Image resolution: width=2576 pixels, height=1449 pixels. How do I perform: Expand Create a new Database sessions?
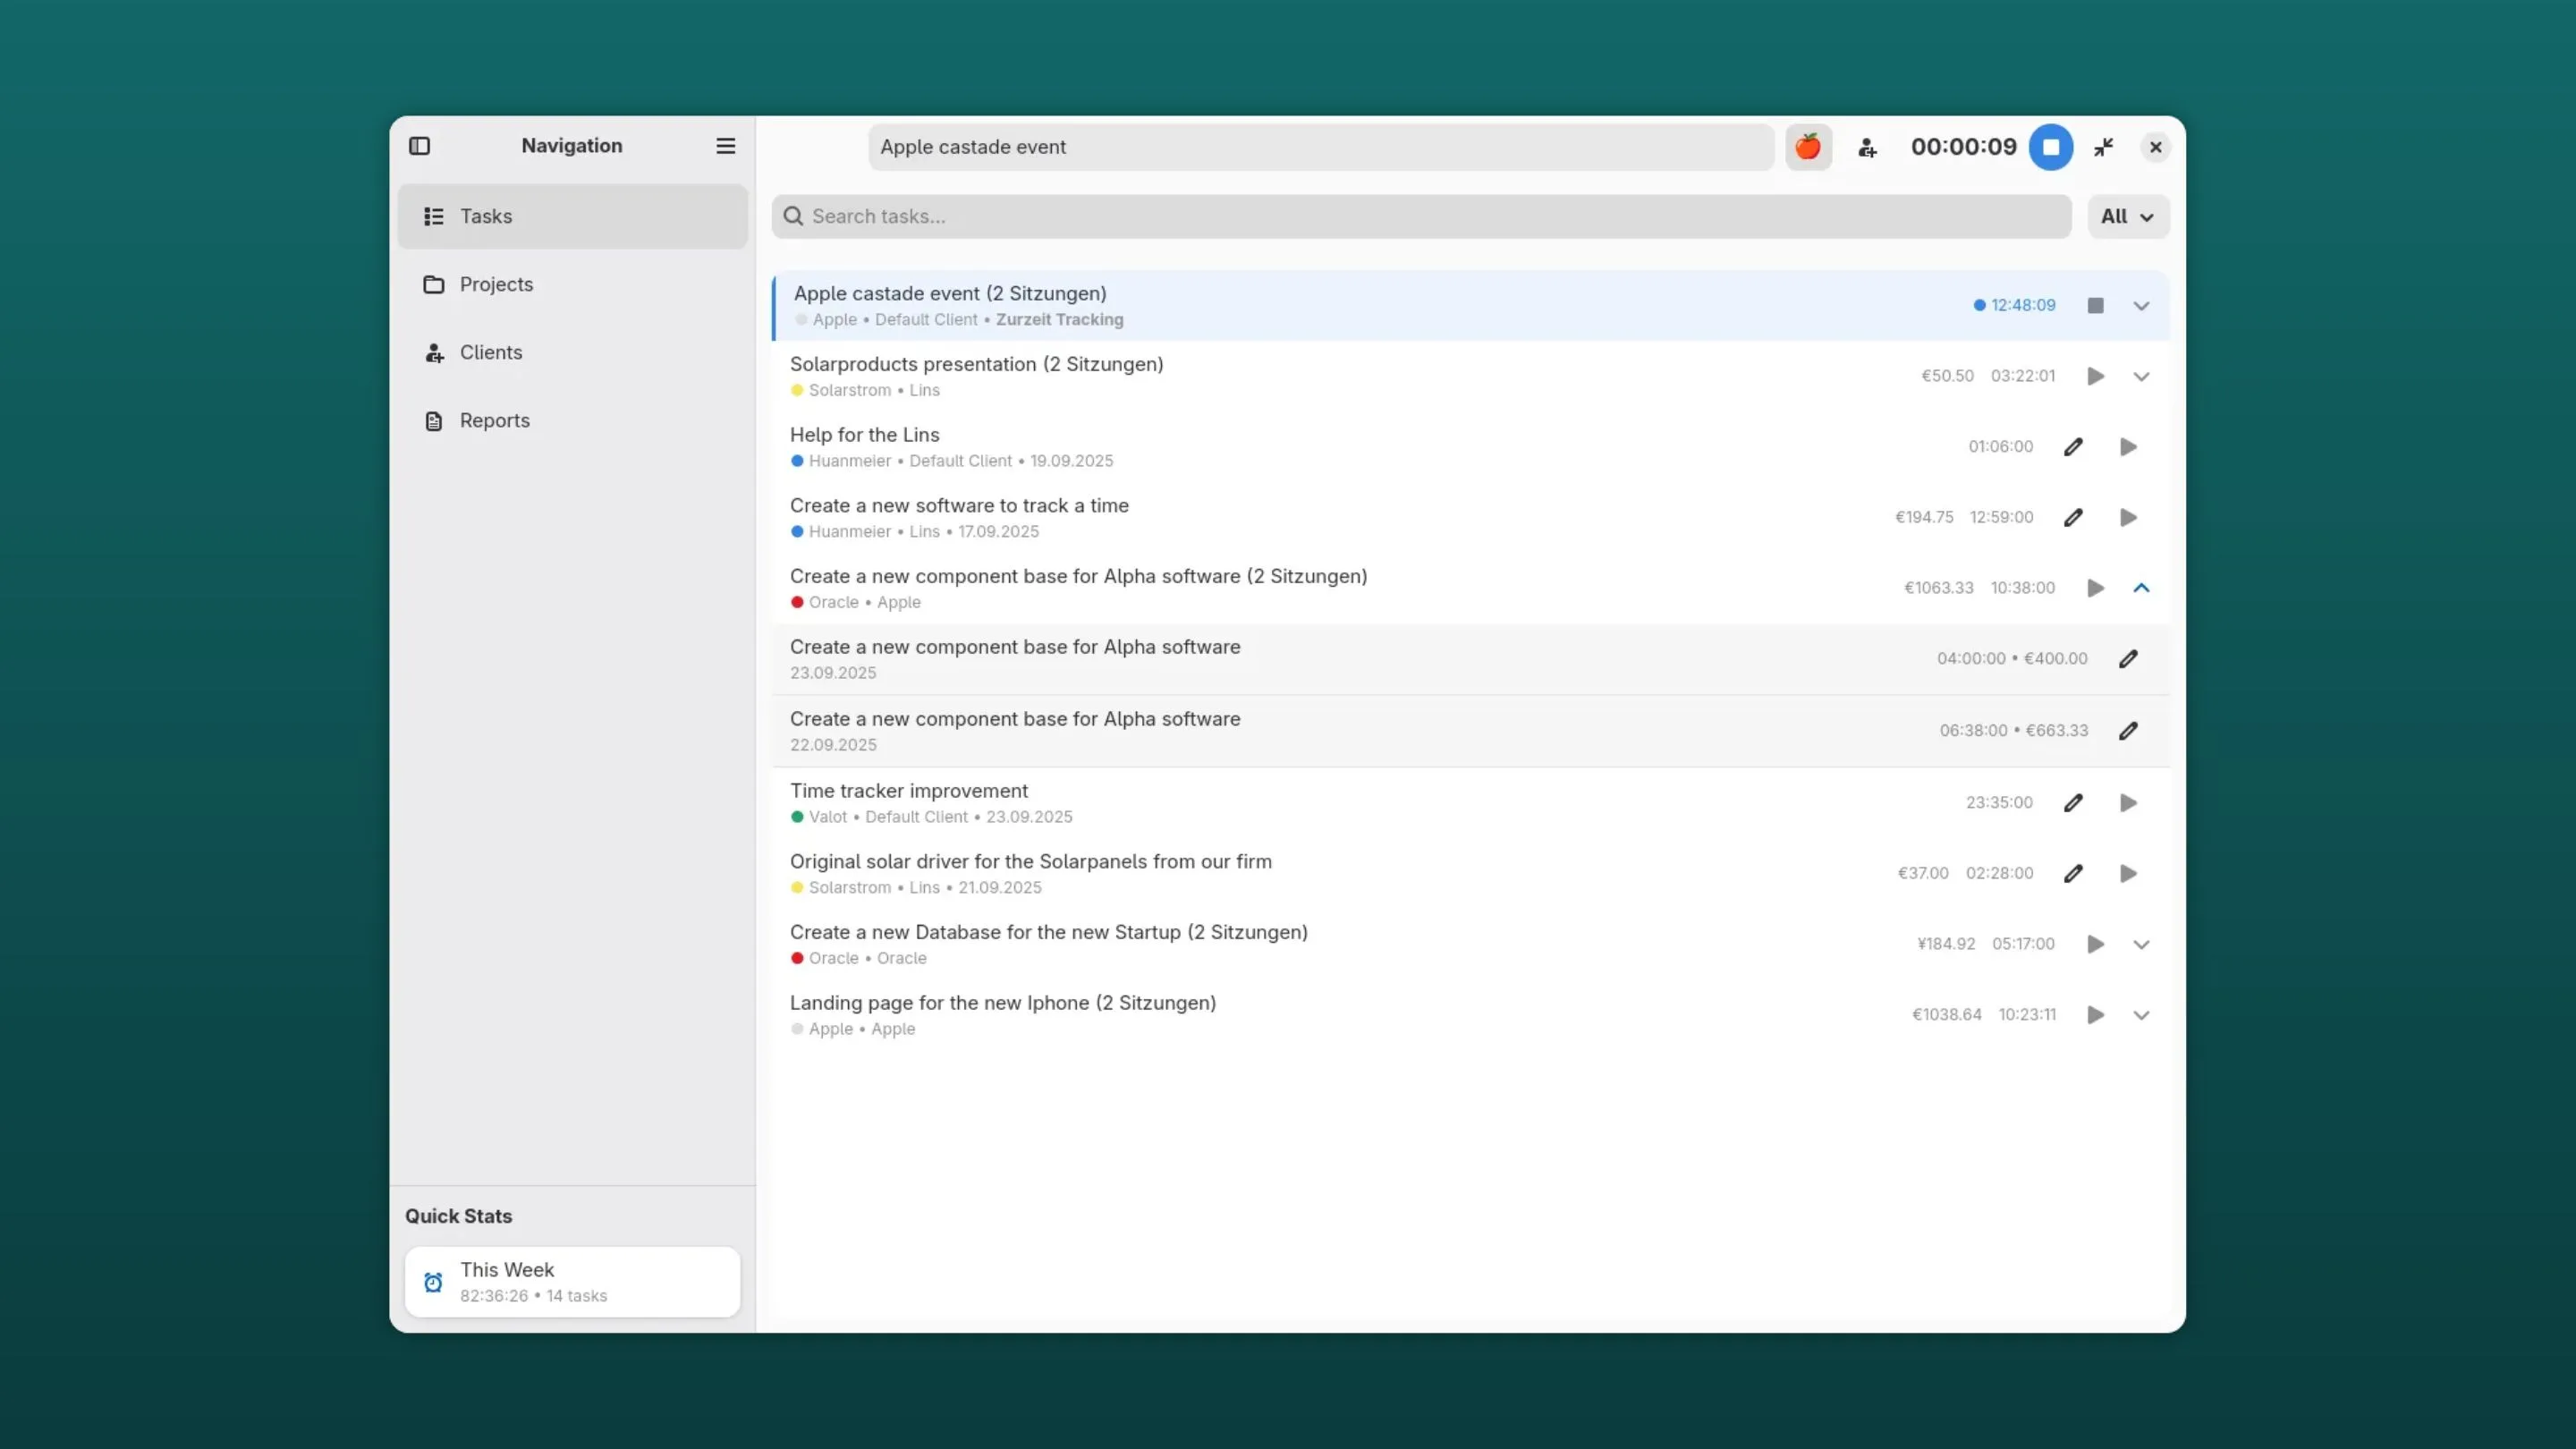2141,945
